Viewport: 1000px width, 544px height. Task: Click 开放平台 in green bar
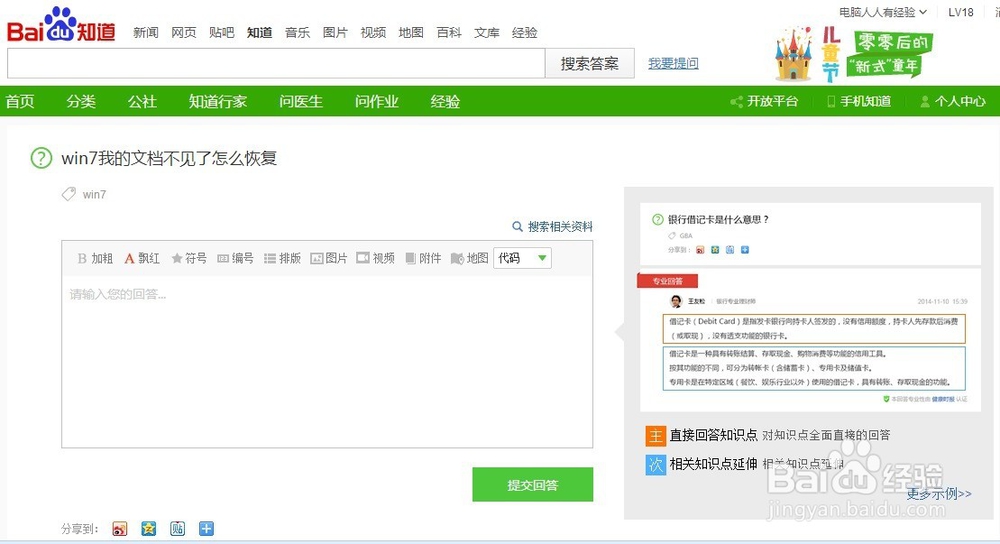pyautogui.click(x=764, y=101)
